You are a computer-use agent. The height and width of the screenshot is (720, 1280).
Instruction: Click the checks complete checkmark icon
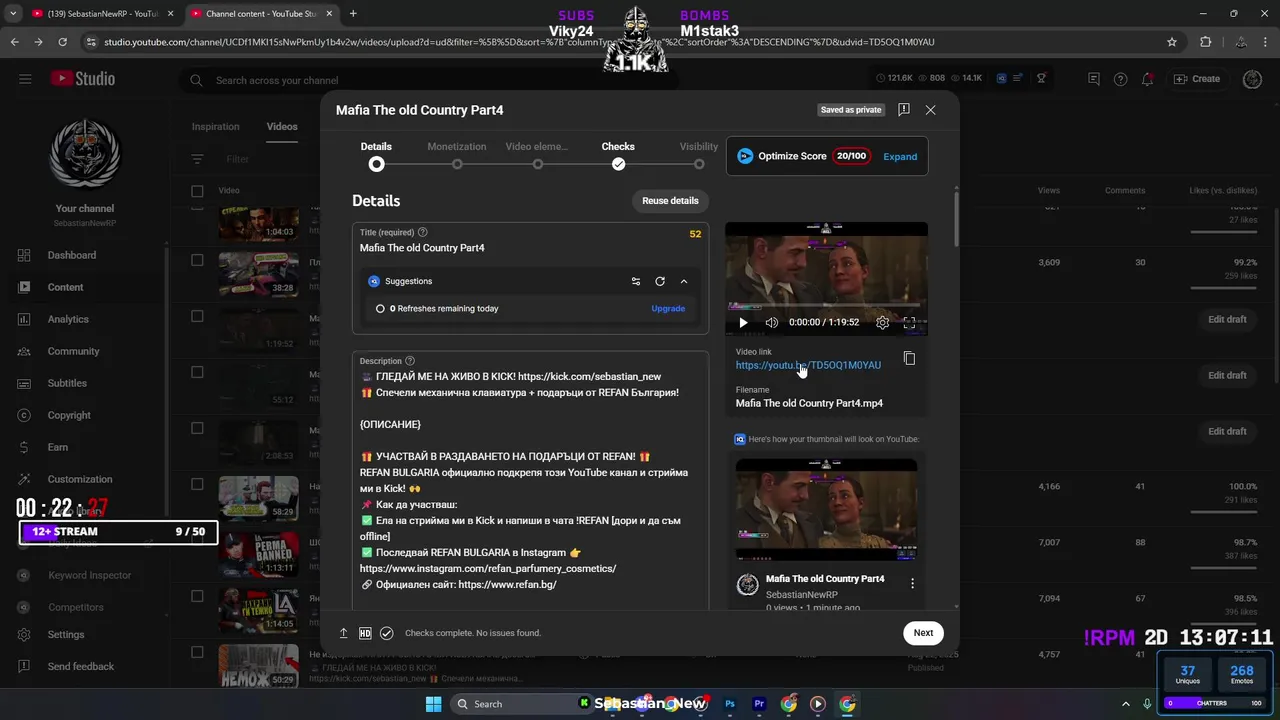tap(387, 633)
